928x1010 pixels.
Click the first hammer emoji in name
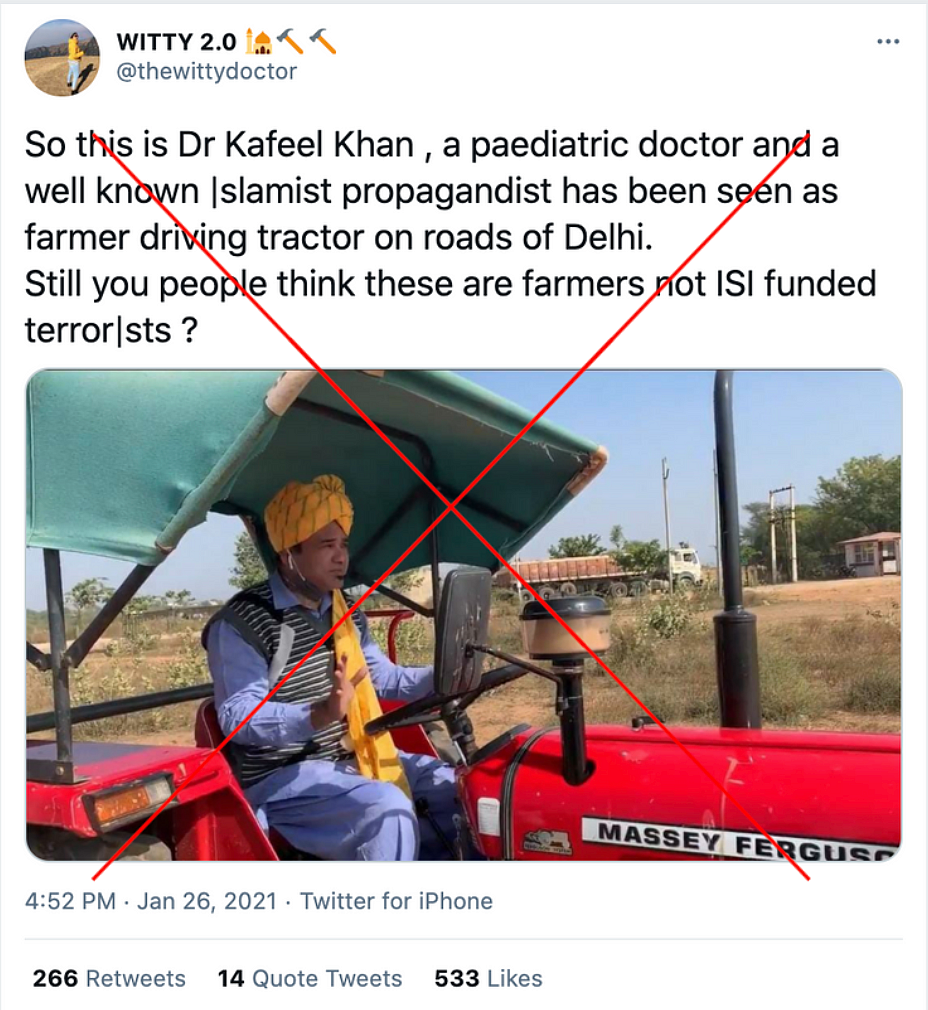point(290,42)
